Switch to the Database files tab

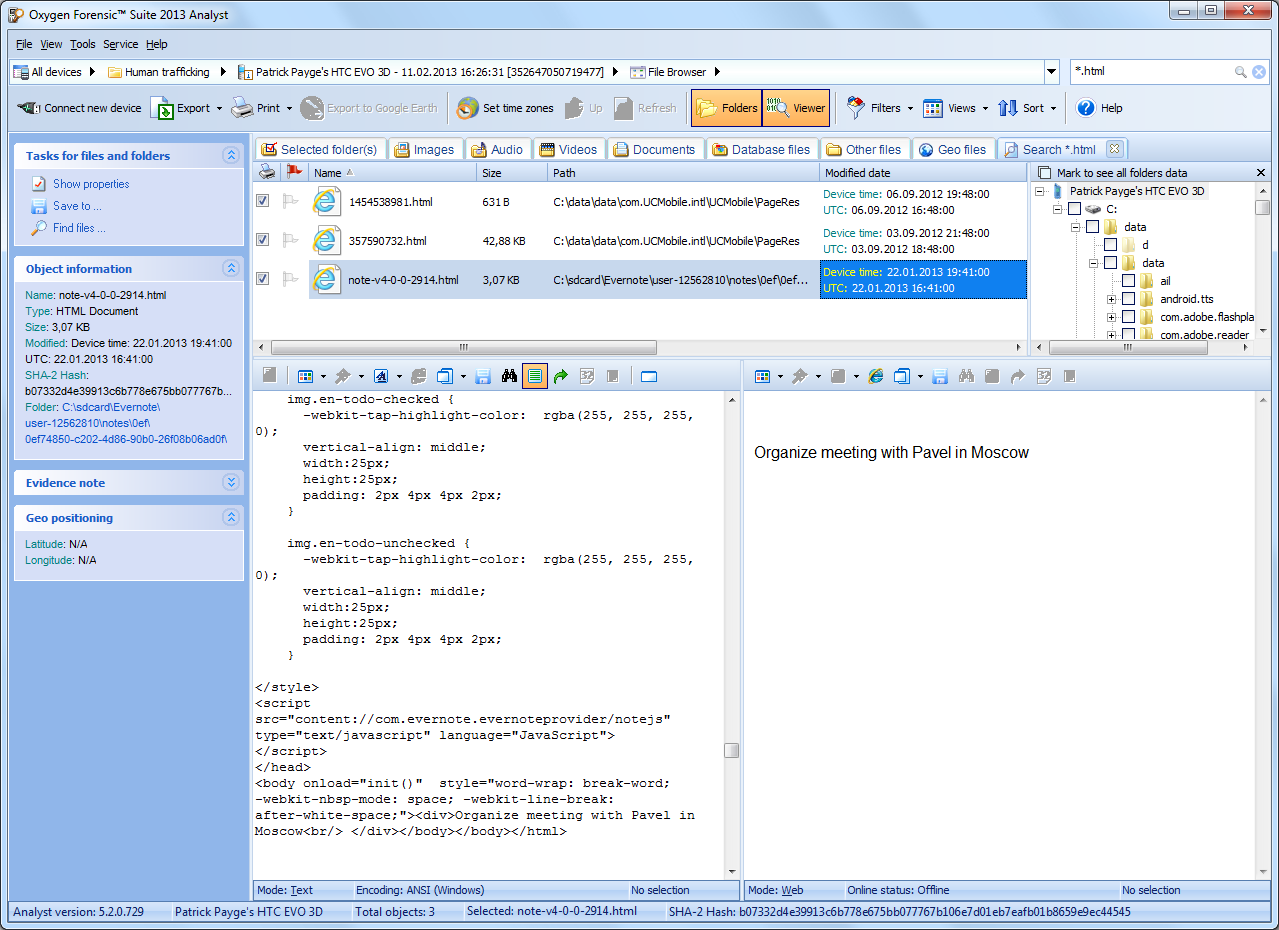[762, 149]
